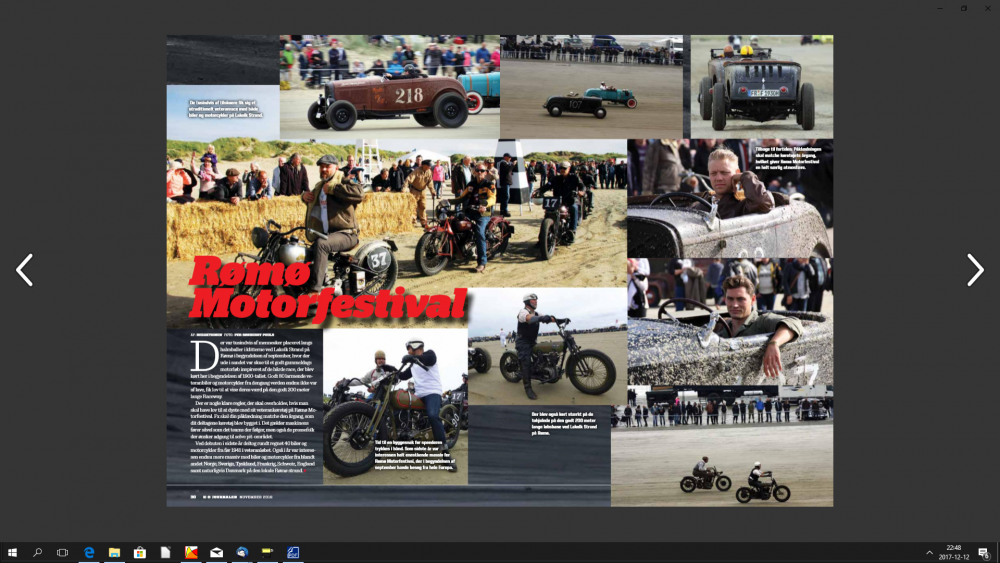Open File Explorer from the taskbar
Image resolution: width=1000 pixels, height=563 pixels.
pyautogui.click(x=114, y=552)
